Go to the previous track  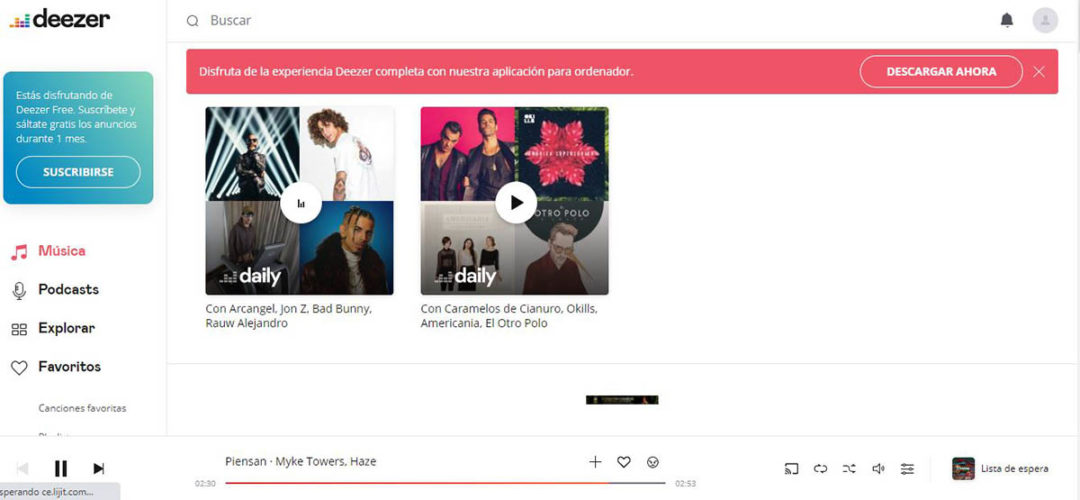(x=22, y=469)
